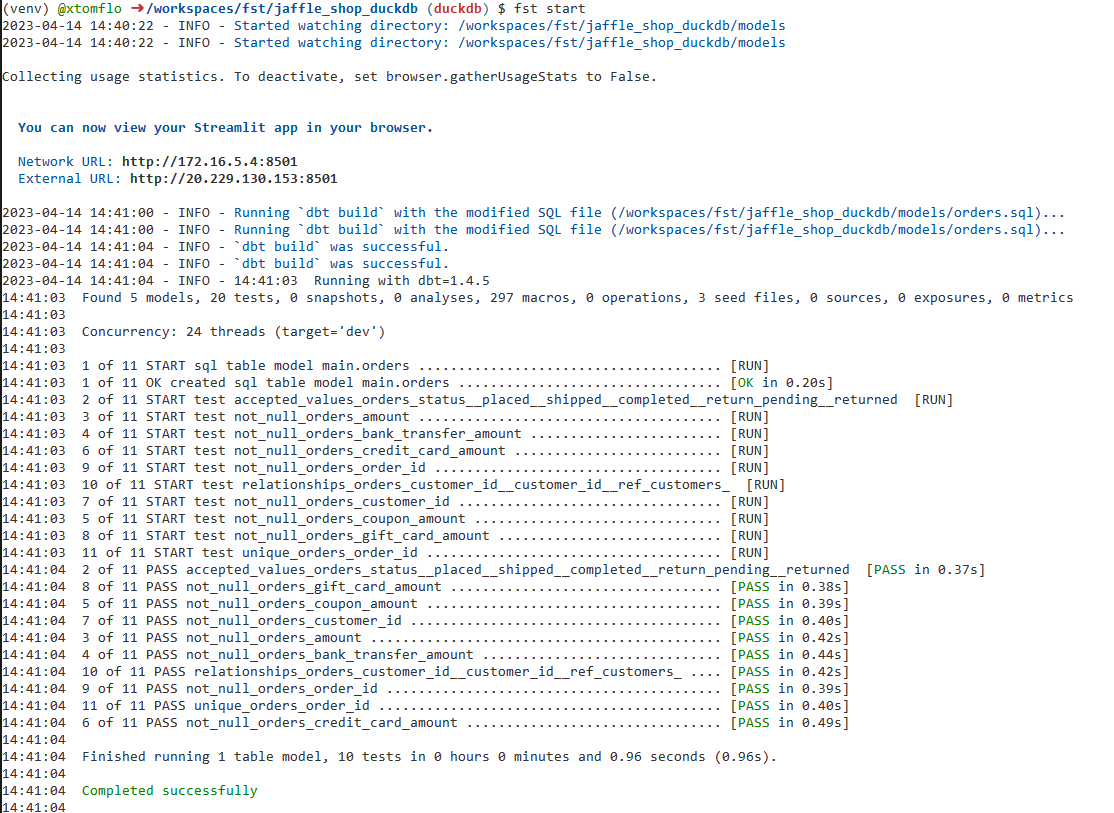The height and width of the screenshot is (813, 1114).
Task: Select '11 of 11 START test unique_orders_order_id'
Action: point(249,552)
